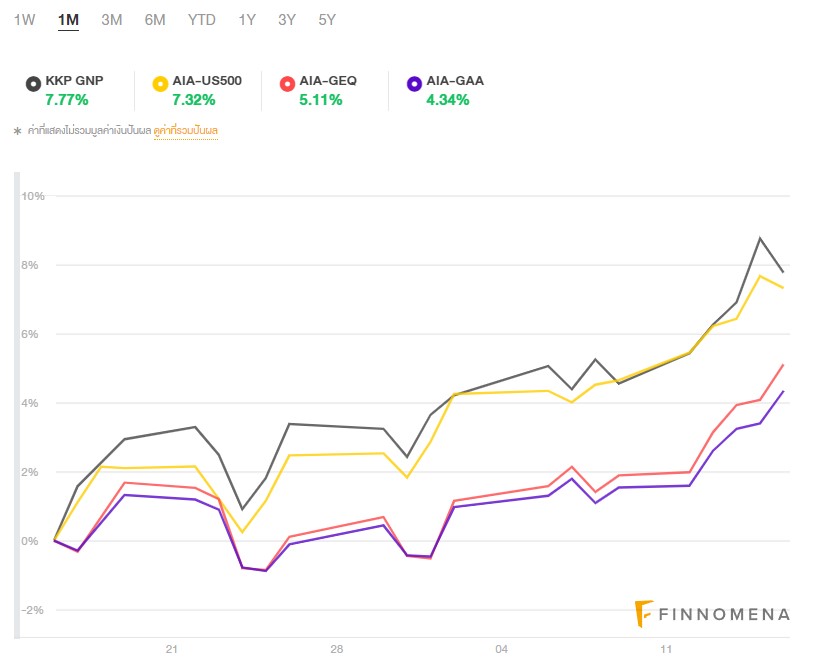This screenshot has width=814, height=667.
Task: Click the active 1M range tab
Action: (68, 20)
